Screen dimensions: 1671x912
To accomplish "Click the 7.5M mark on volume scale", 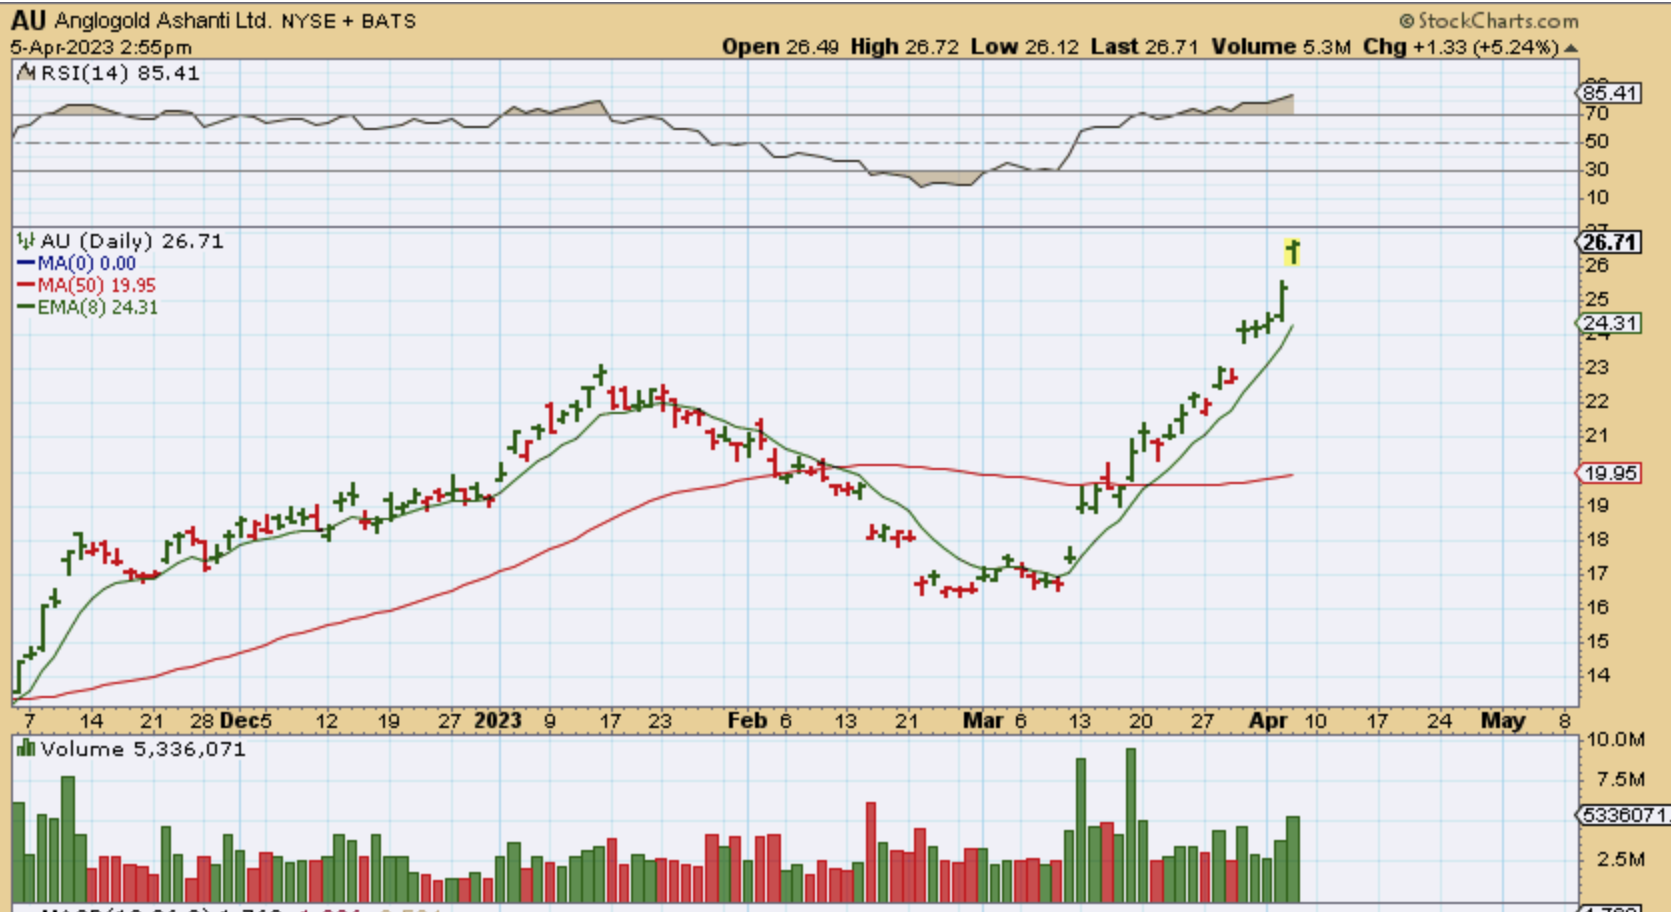I will (1621, 779).
